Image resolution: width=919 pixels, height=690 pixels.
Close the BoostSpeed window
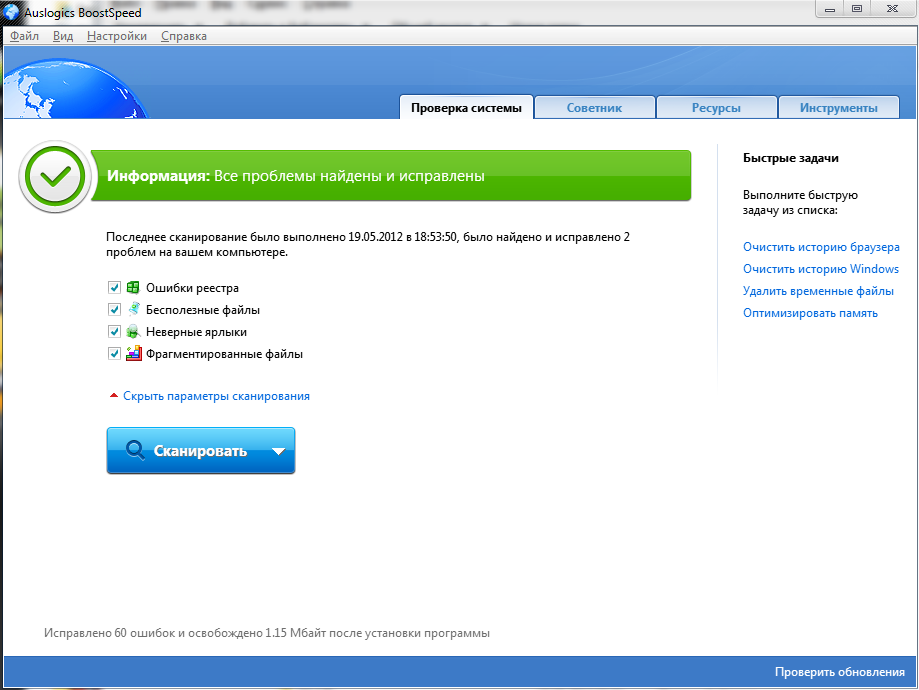coord(893,9)
